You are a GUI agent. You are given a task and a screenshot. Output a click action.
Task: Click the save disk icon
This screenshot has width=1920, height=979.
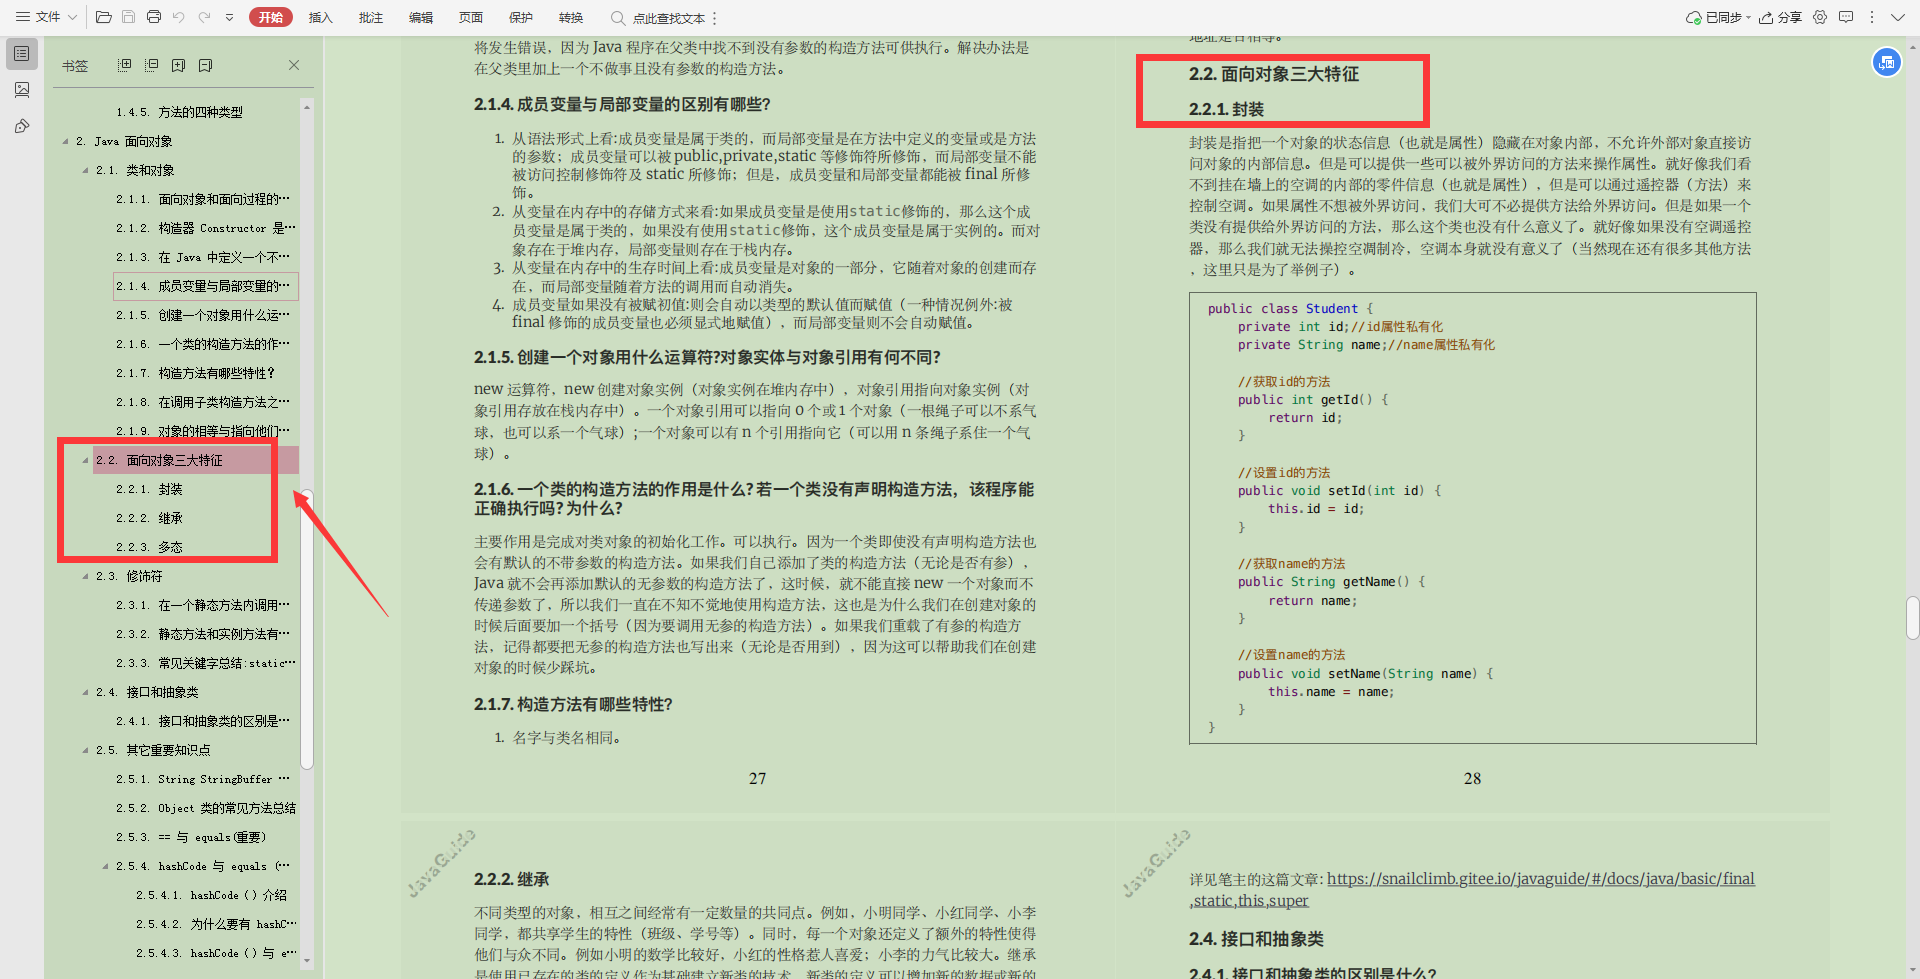click(x=128, y=17)
